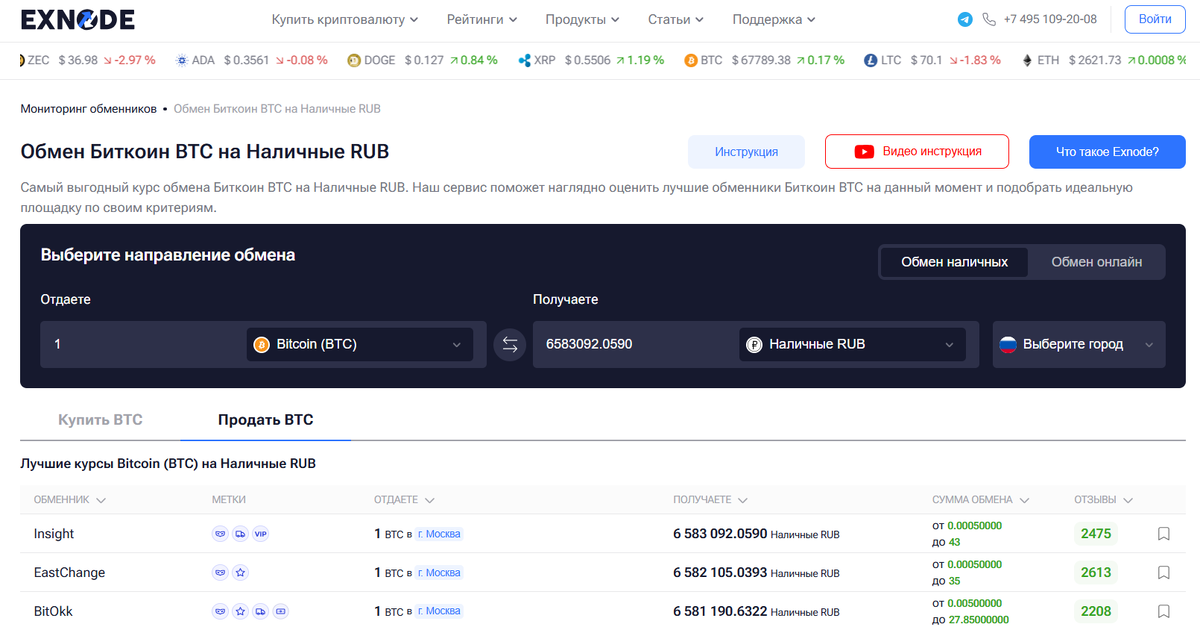Click the mask badge on BitOkk row
This screenshot has width=1200, height=630.
[x=221, y=611]
